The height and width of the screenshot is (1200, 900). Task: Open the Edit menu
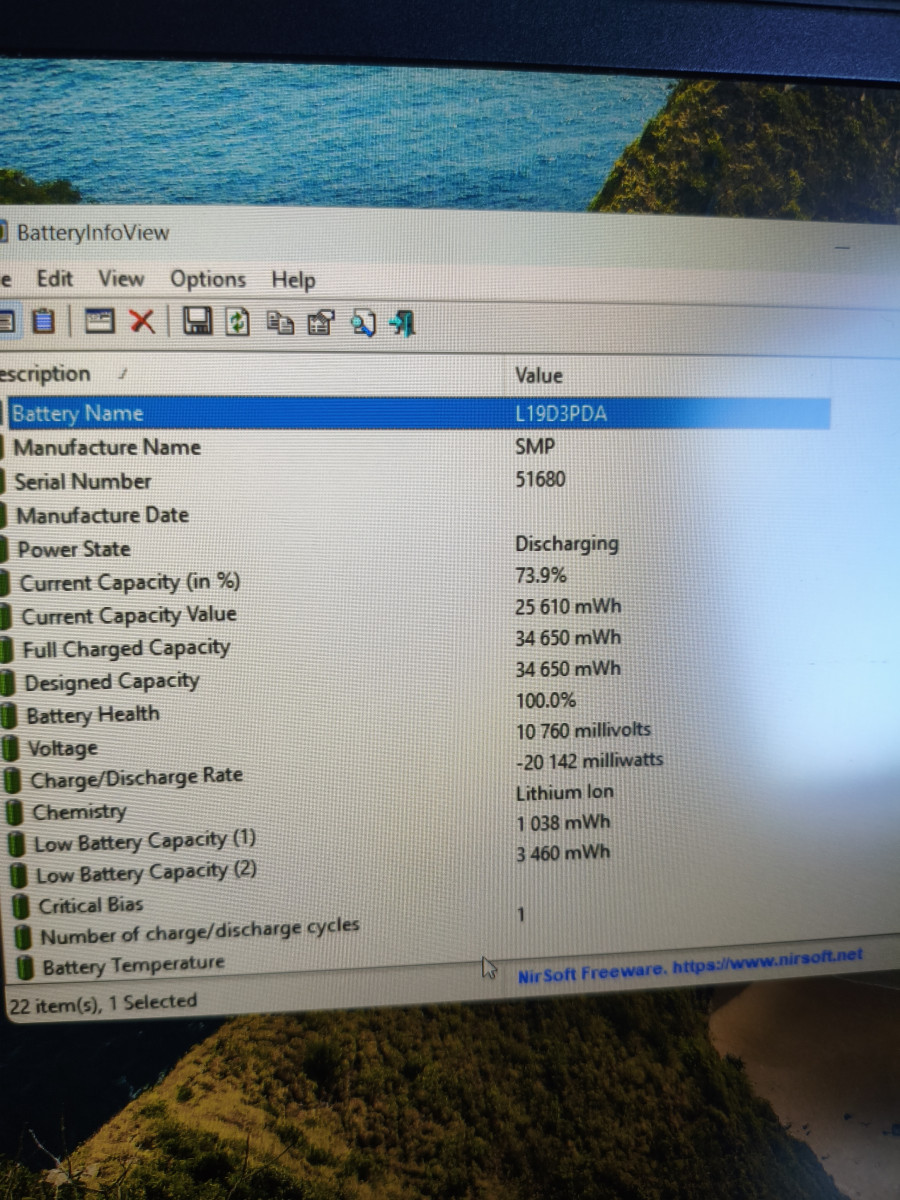click(x=55, y=278)
